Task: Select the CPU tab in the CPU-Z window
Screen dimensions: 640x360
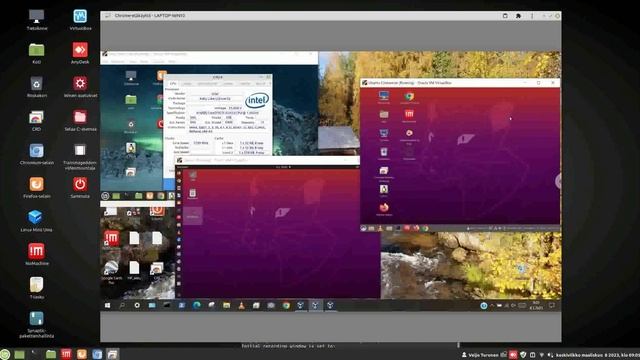Action: point(173,83)
